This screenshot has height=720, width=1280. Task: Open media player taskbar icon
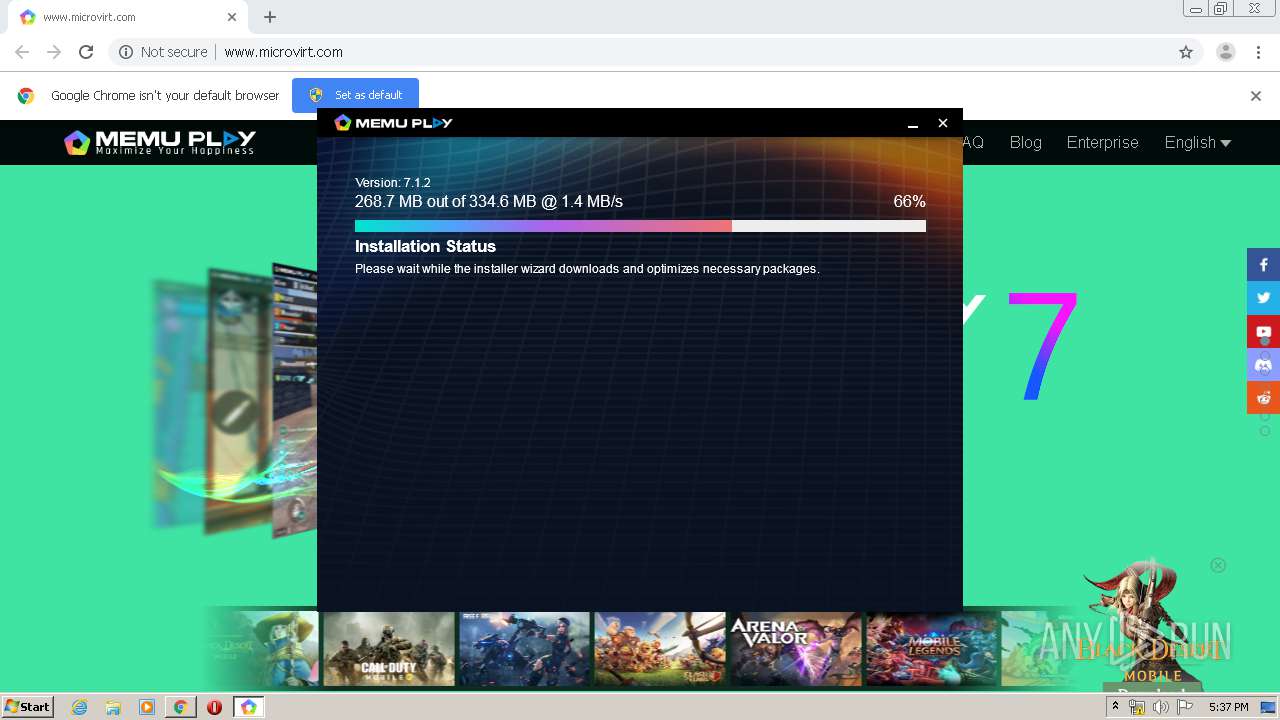tap(147, 707)
